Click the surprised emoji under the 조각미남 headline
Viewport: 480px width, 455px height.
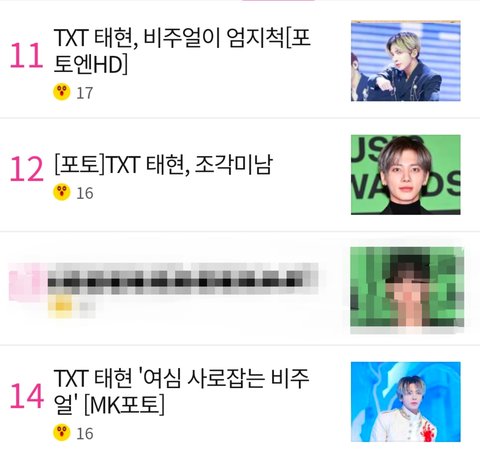tap(62, 192)
